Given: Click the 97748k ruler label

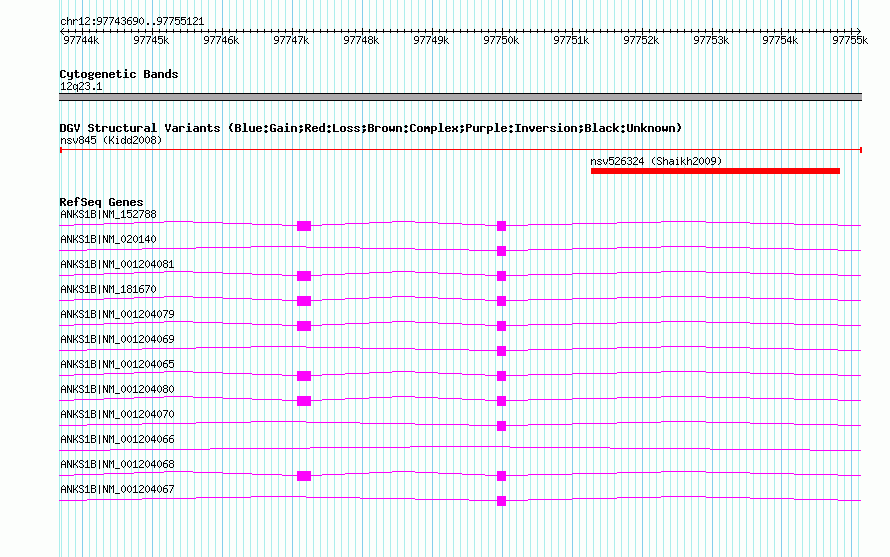Looking at the screenshot, I should point(361,40).
